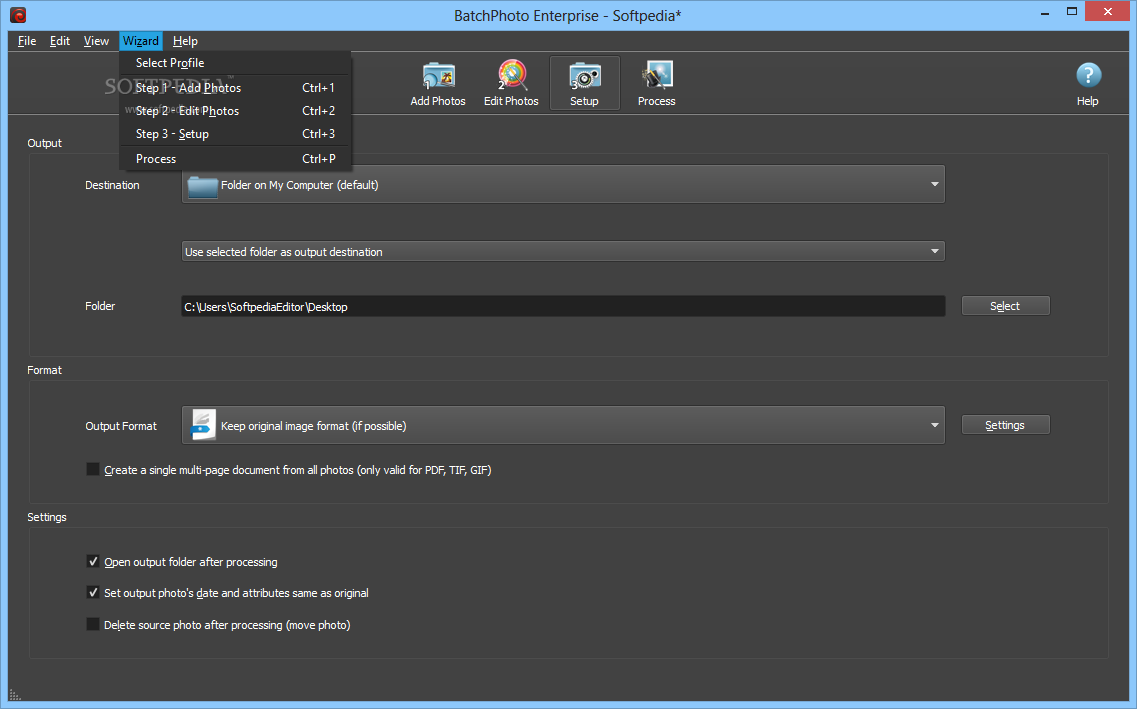1137x709 pixels.
Task: Uncheck Set output photo's date same as original
Action: 93,593
